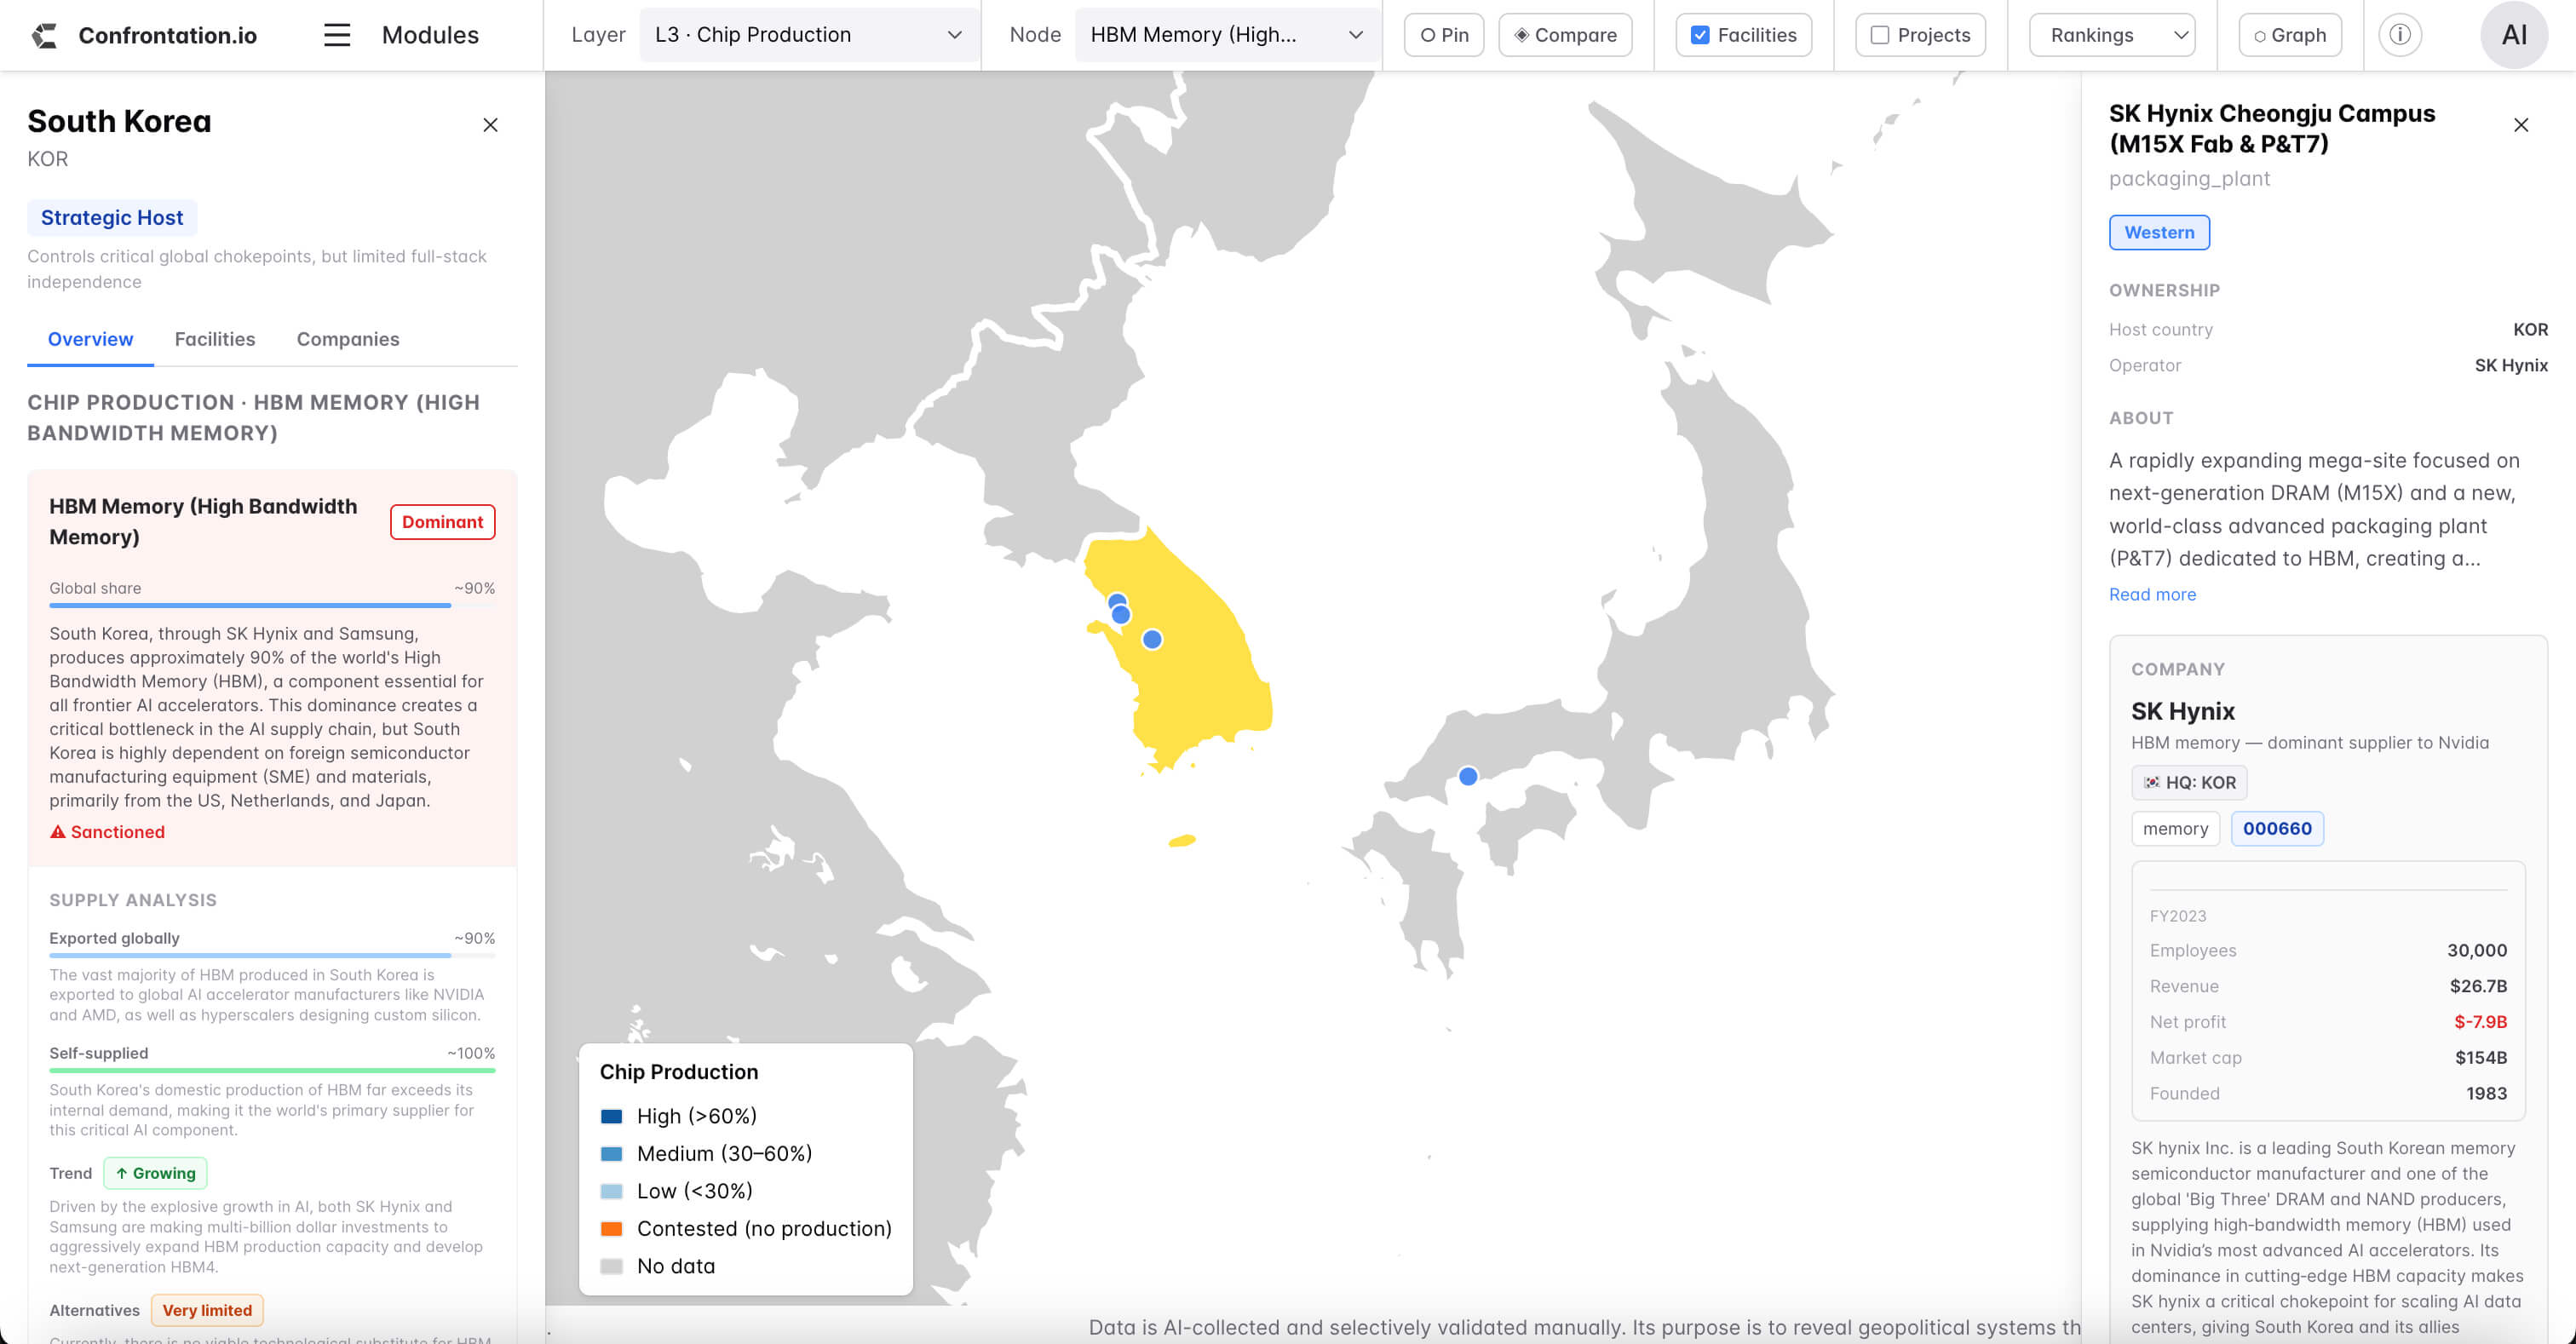Click the info circle icon

[2399, 35]
